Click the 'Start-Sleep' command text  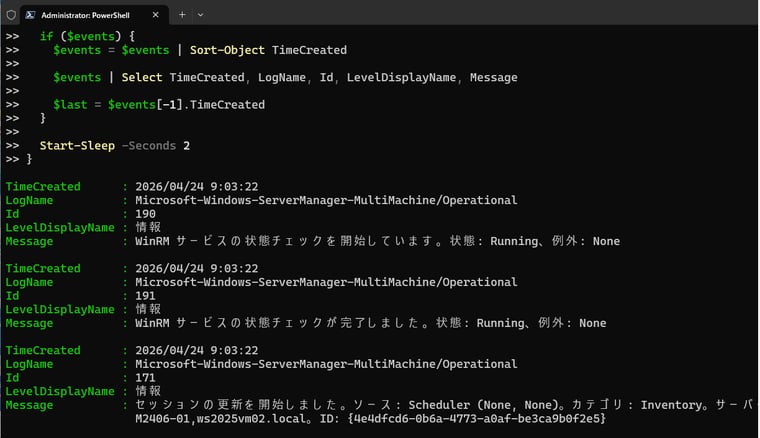click(78, 146)
